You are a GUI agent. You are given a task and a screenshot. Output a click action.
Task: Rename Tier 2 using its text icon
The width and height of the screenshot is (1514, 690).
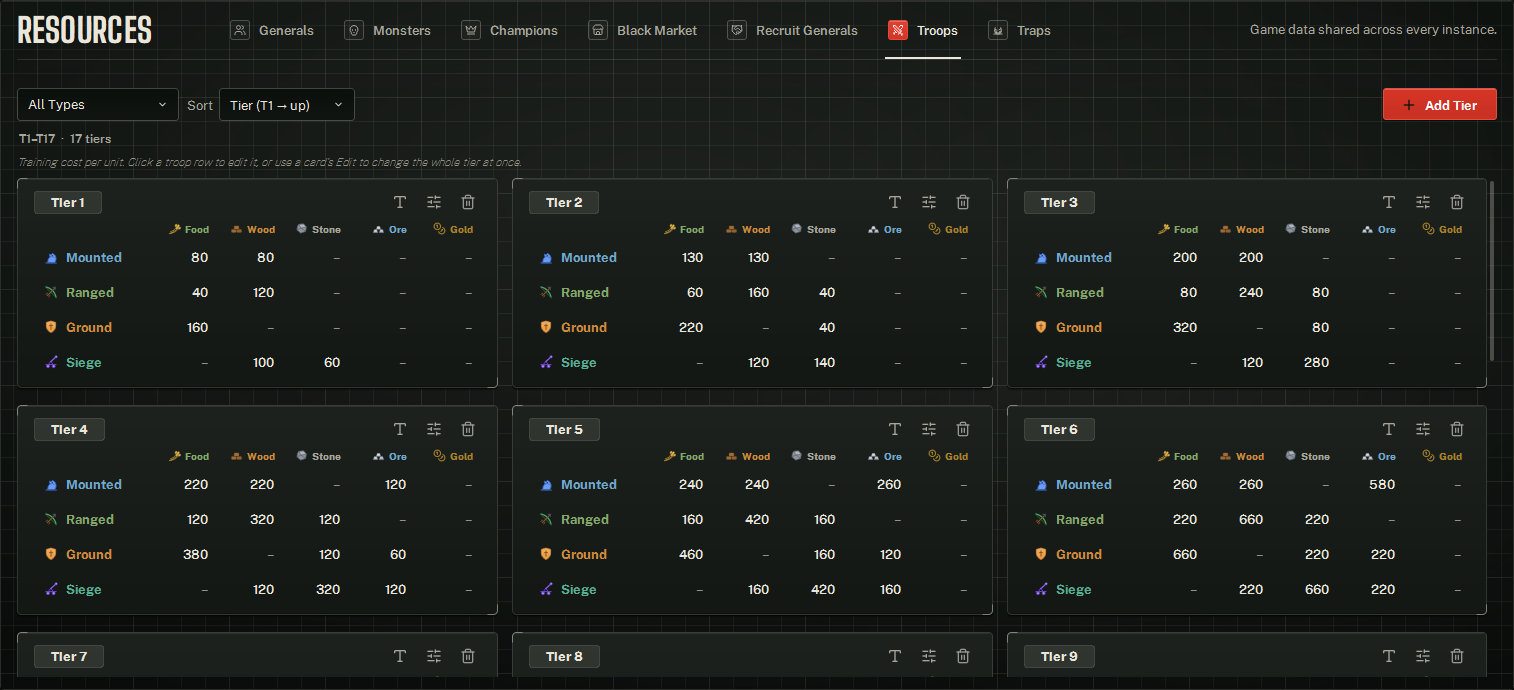895,202
